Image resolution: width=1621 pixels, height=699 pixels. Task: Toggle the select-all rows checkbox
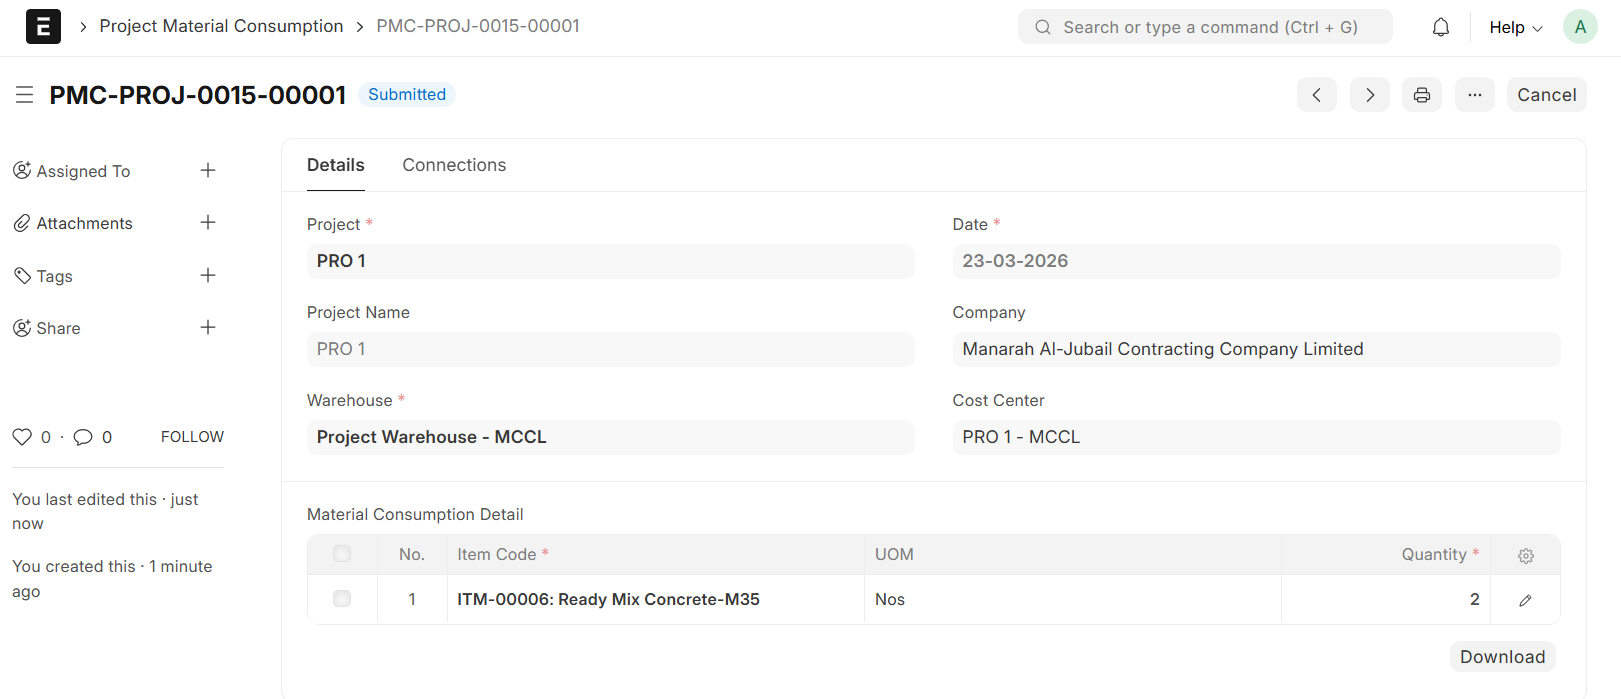pyautogui.click(x=342, y=554)
